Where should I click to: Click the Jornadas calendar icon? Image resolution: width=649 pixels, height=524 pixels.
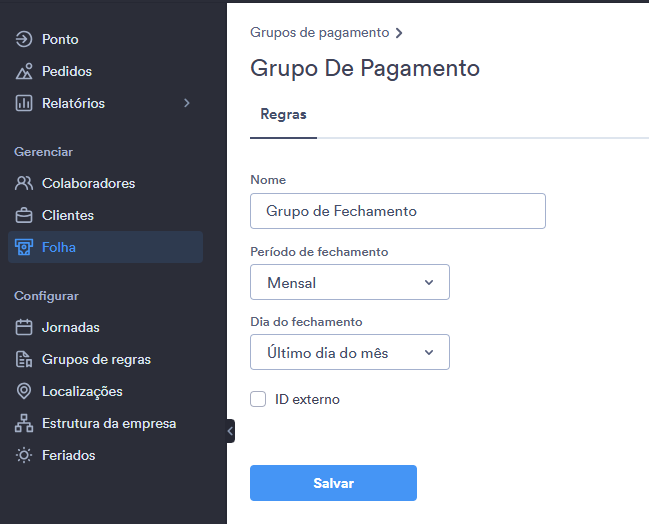[24, 327]
